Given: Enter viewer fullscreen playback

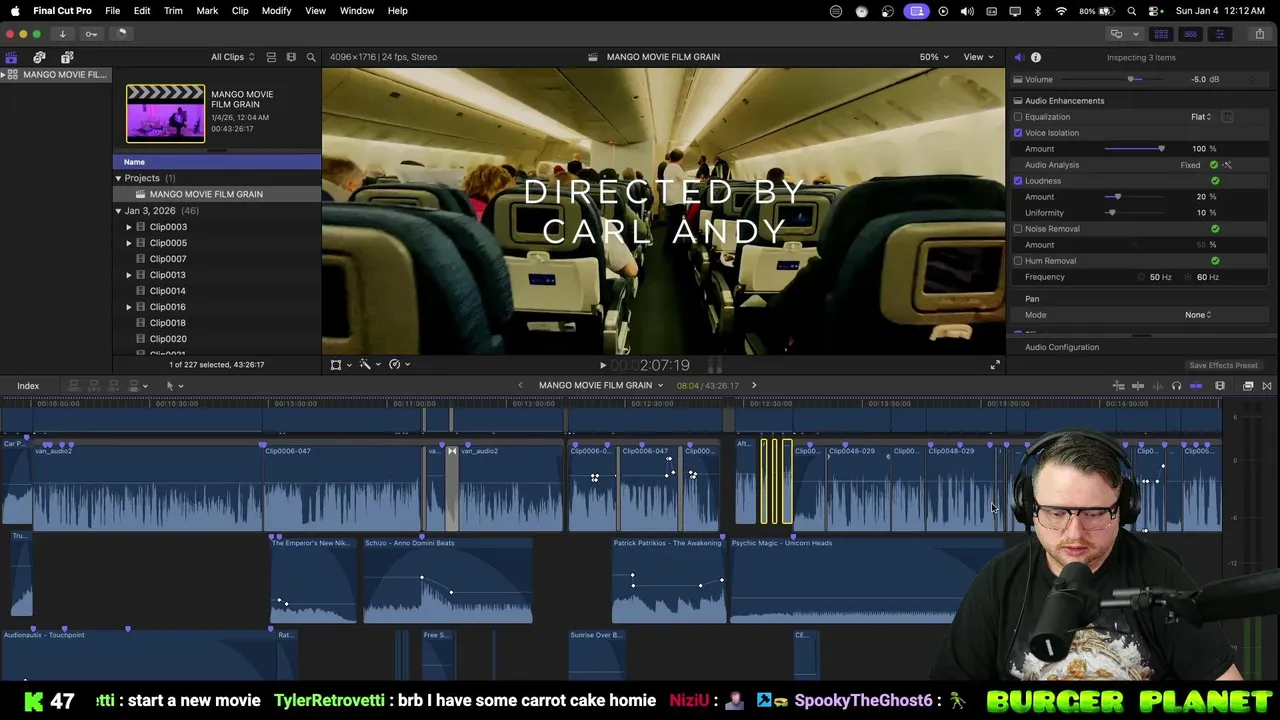Looking at the screenshot, I should [995, 365].
